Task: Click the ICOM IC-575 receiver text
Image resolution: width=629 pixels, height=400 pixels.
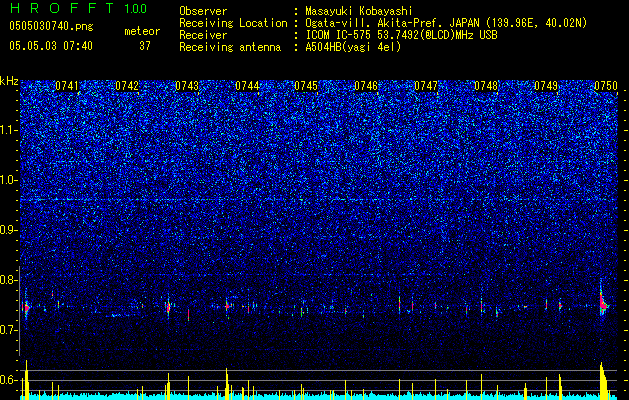Action: 401,35
